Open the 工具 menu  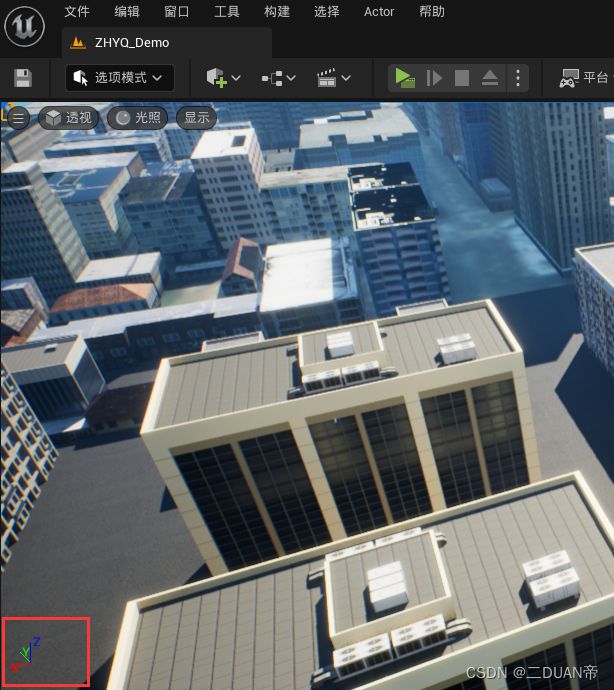click(x=227, y=11)
